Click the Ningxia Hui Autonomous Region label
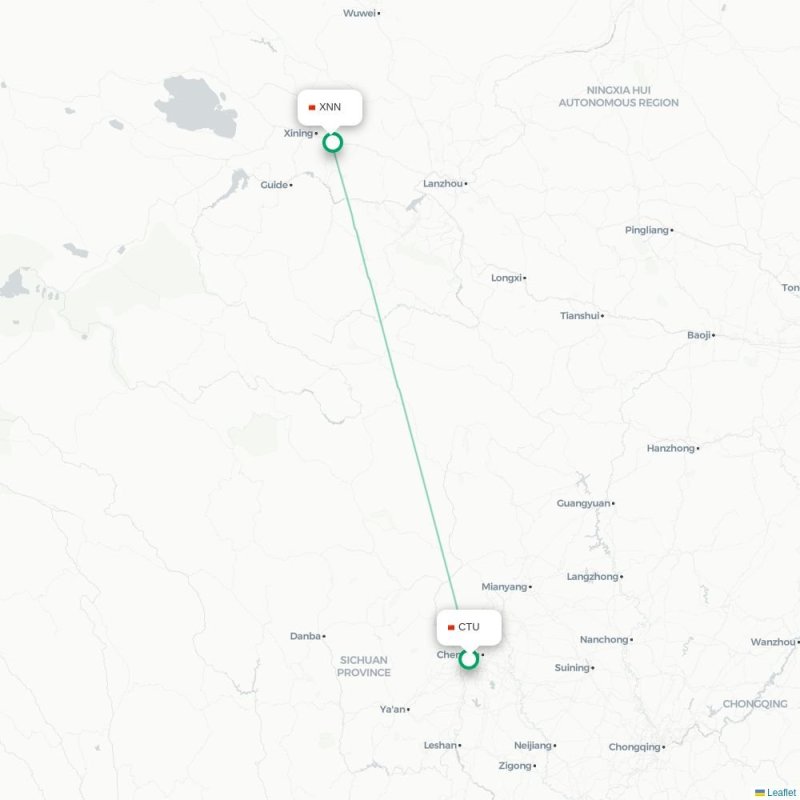 618,96
